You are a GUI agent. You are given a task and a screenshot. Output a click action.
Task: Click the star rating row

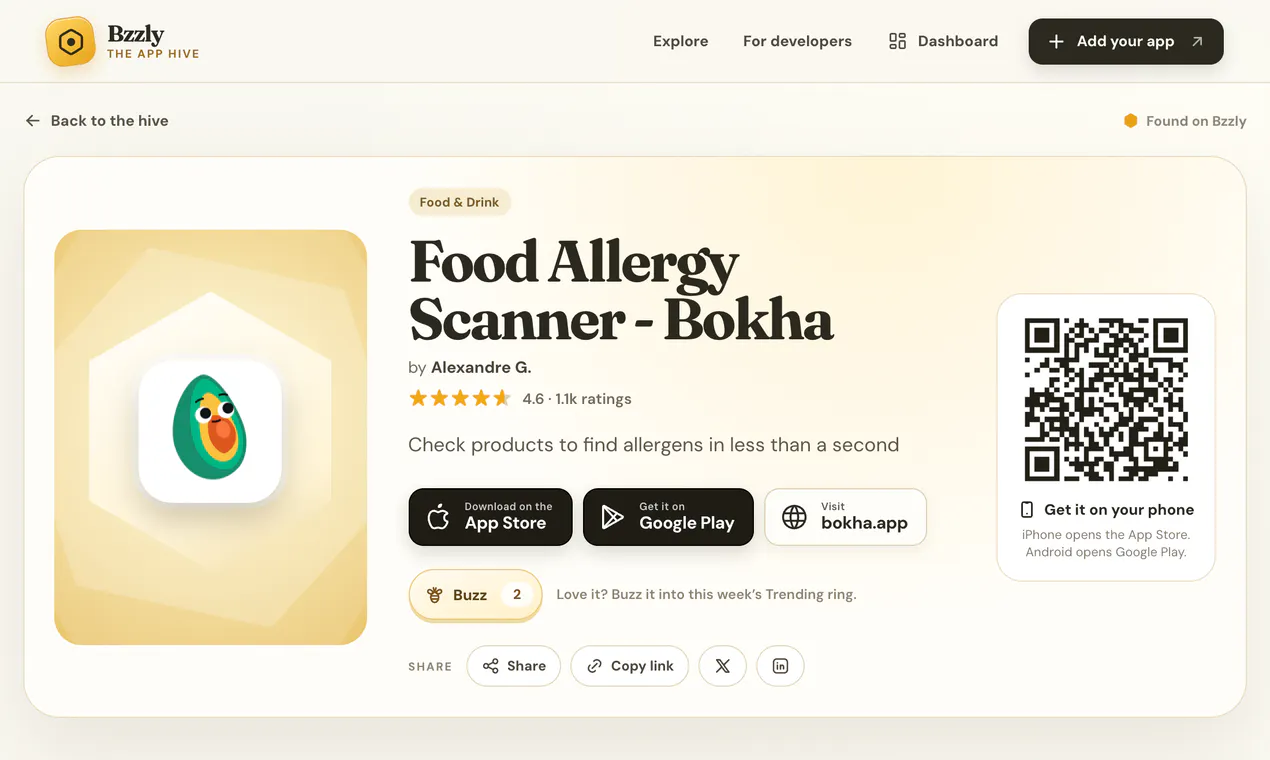520,399
